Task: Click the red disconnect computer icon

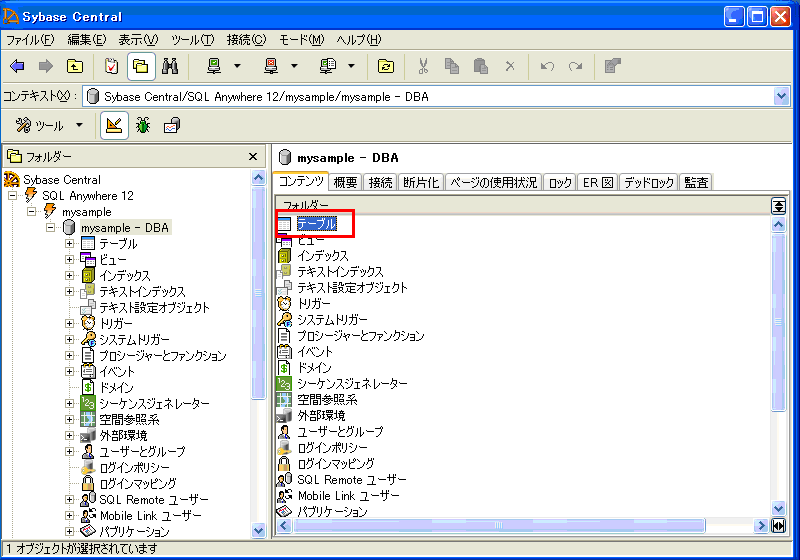Action: coord(271,67)
